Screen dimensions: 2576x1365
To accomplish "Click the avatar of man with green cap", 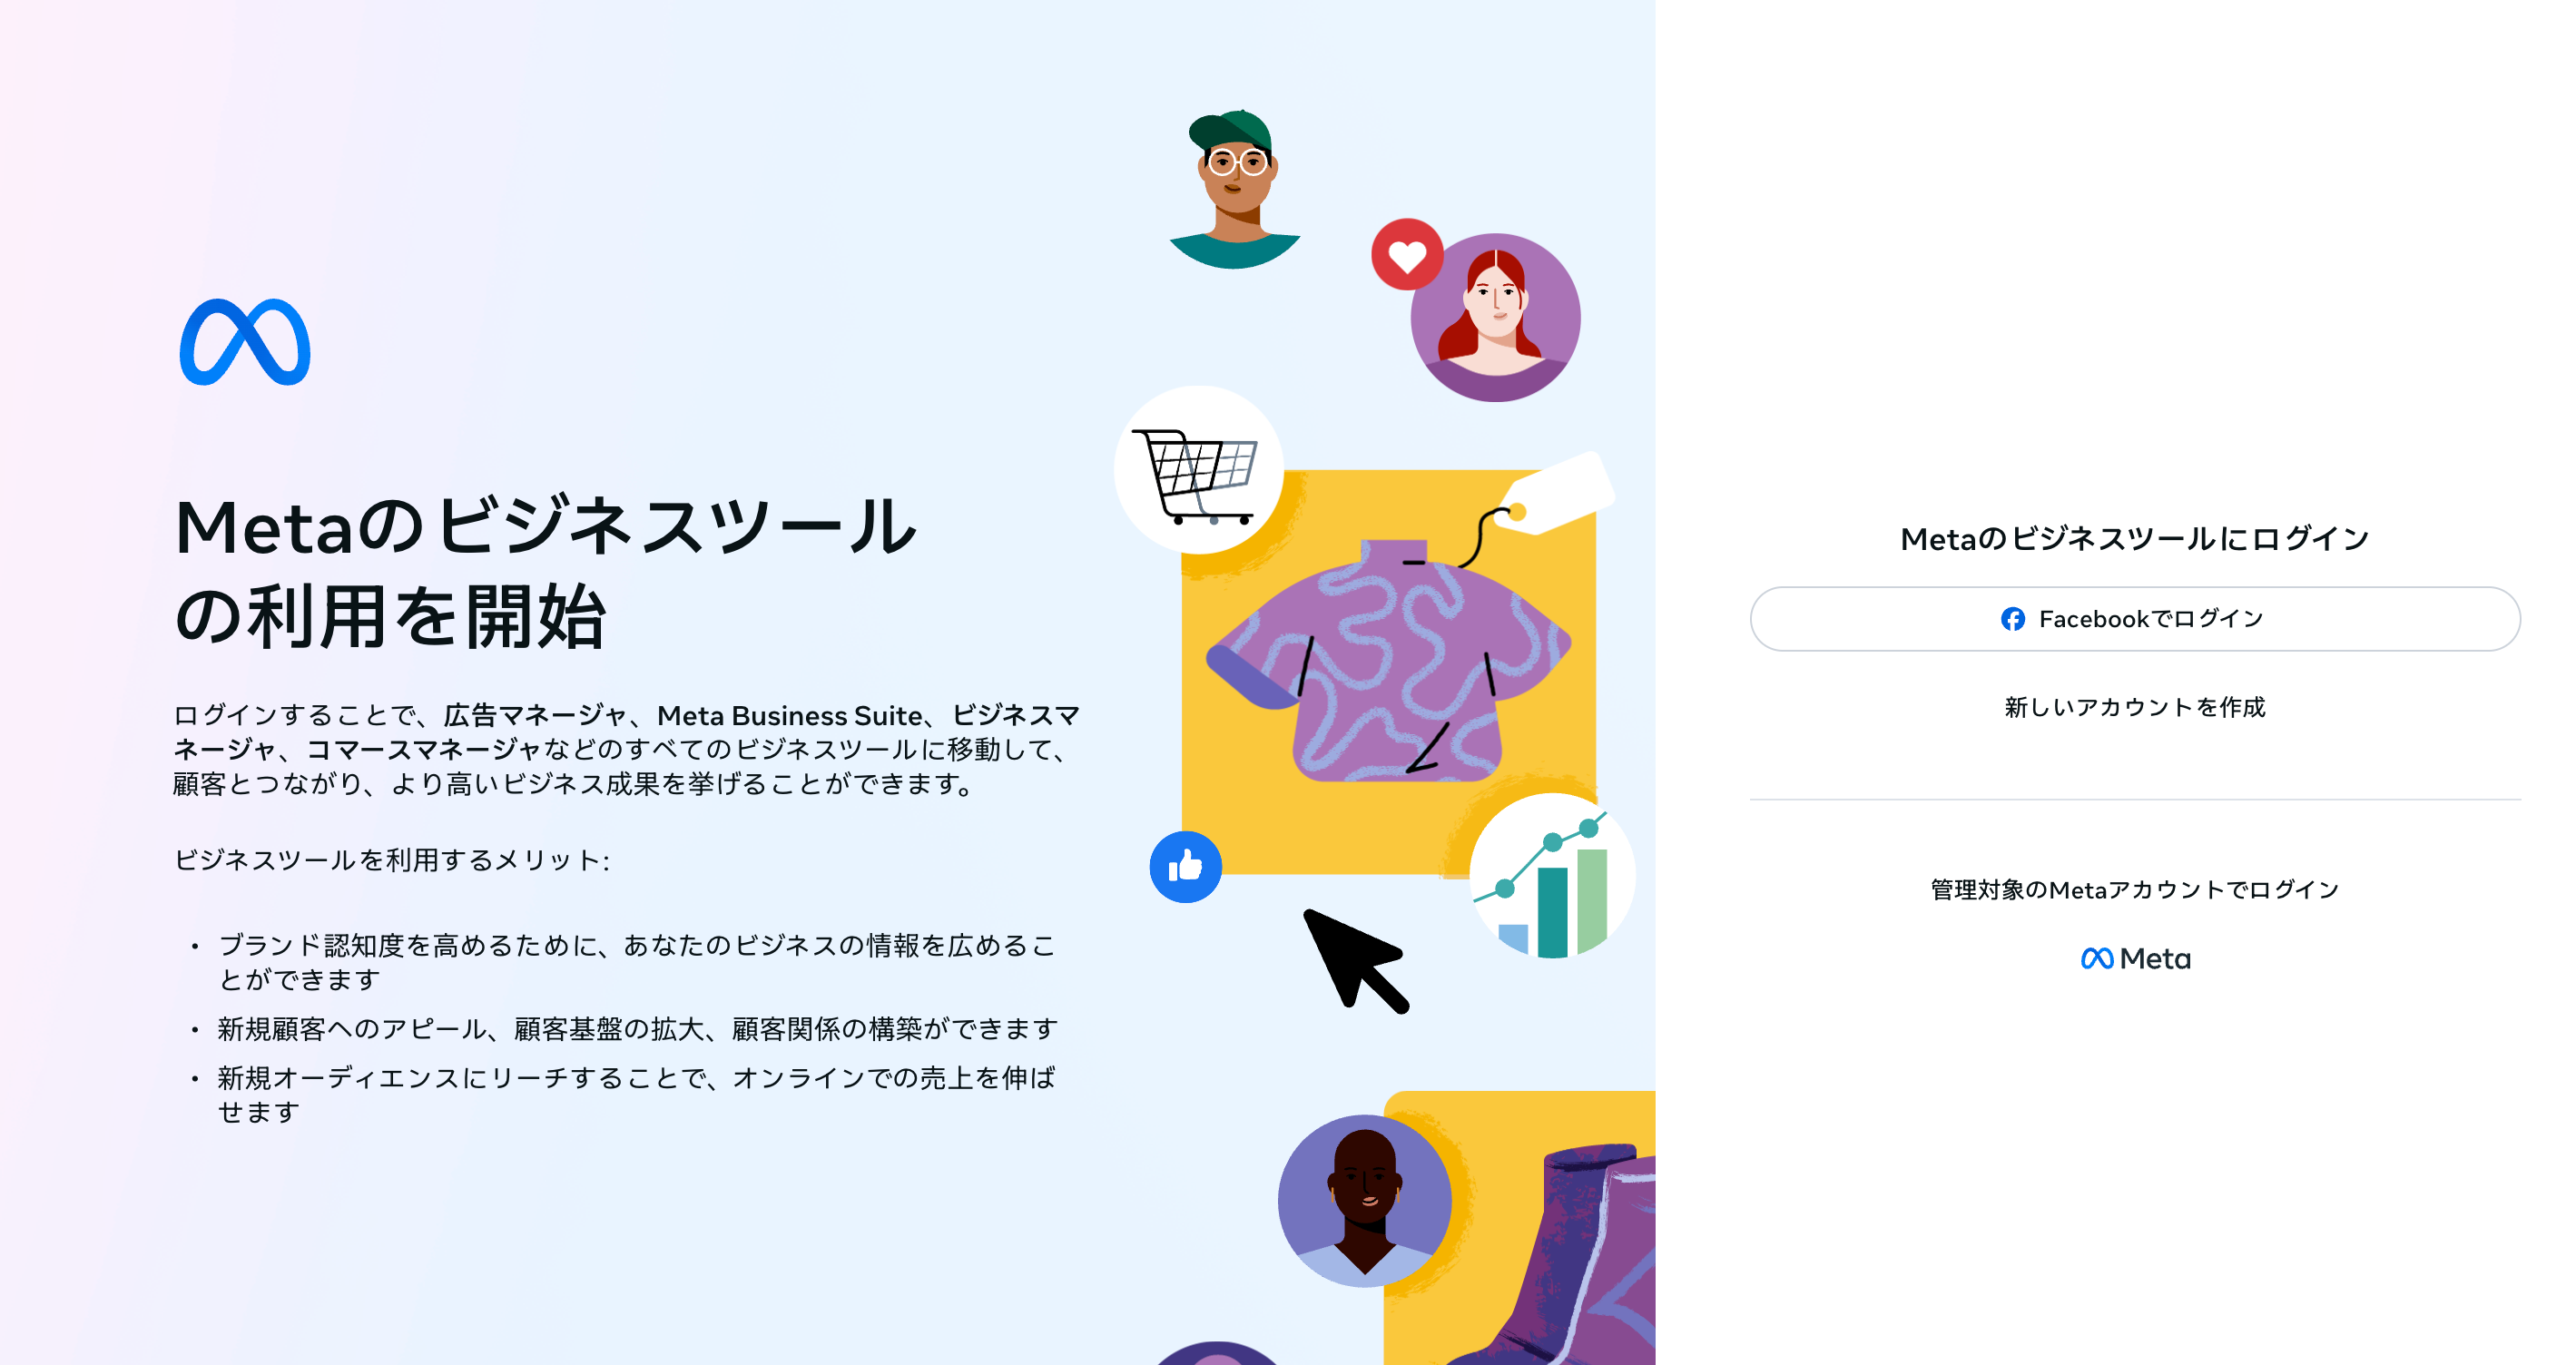I will pos(1235,188).
